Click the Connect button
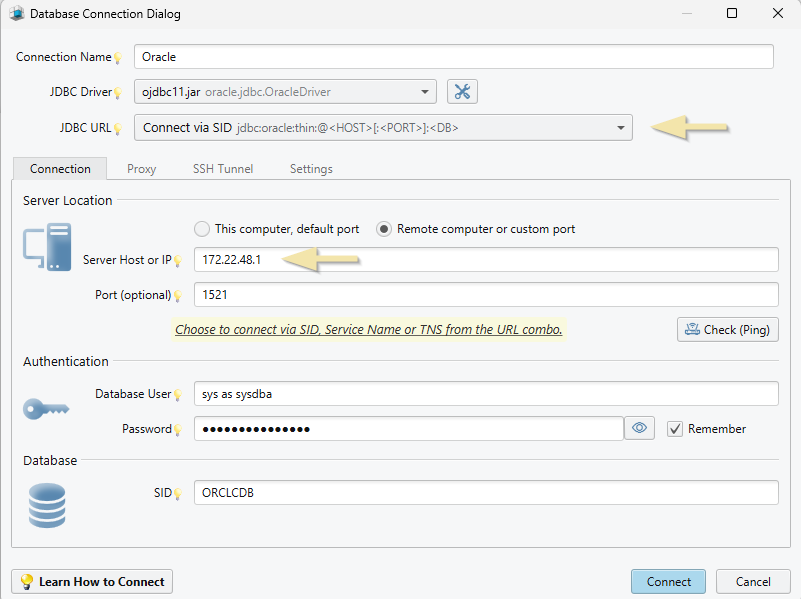The height and width of the screenshot is (599, 801). (x=668, y=581)
